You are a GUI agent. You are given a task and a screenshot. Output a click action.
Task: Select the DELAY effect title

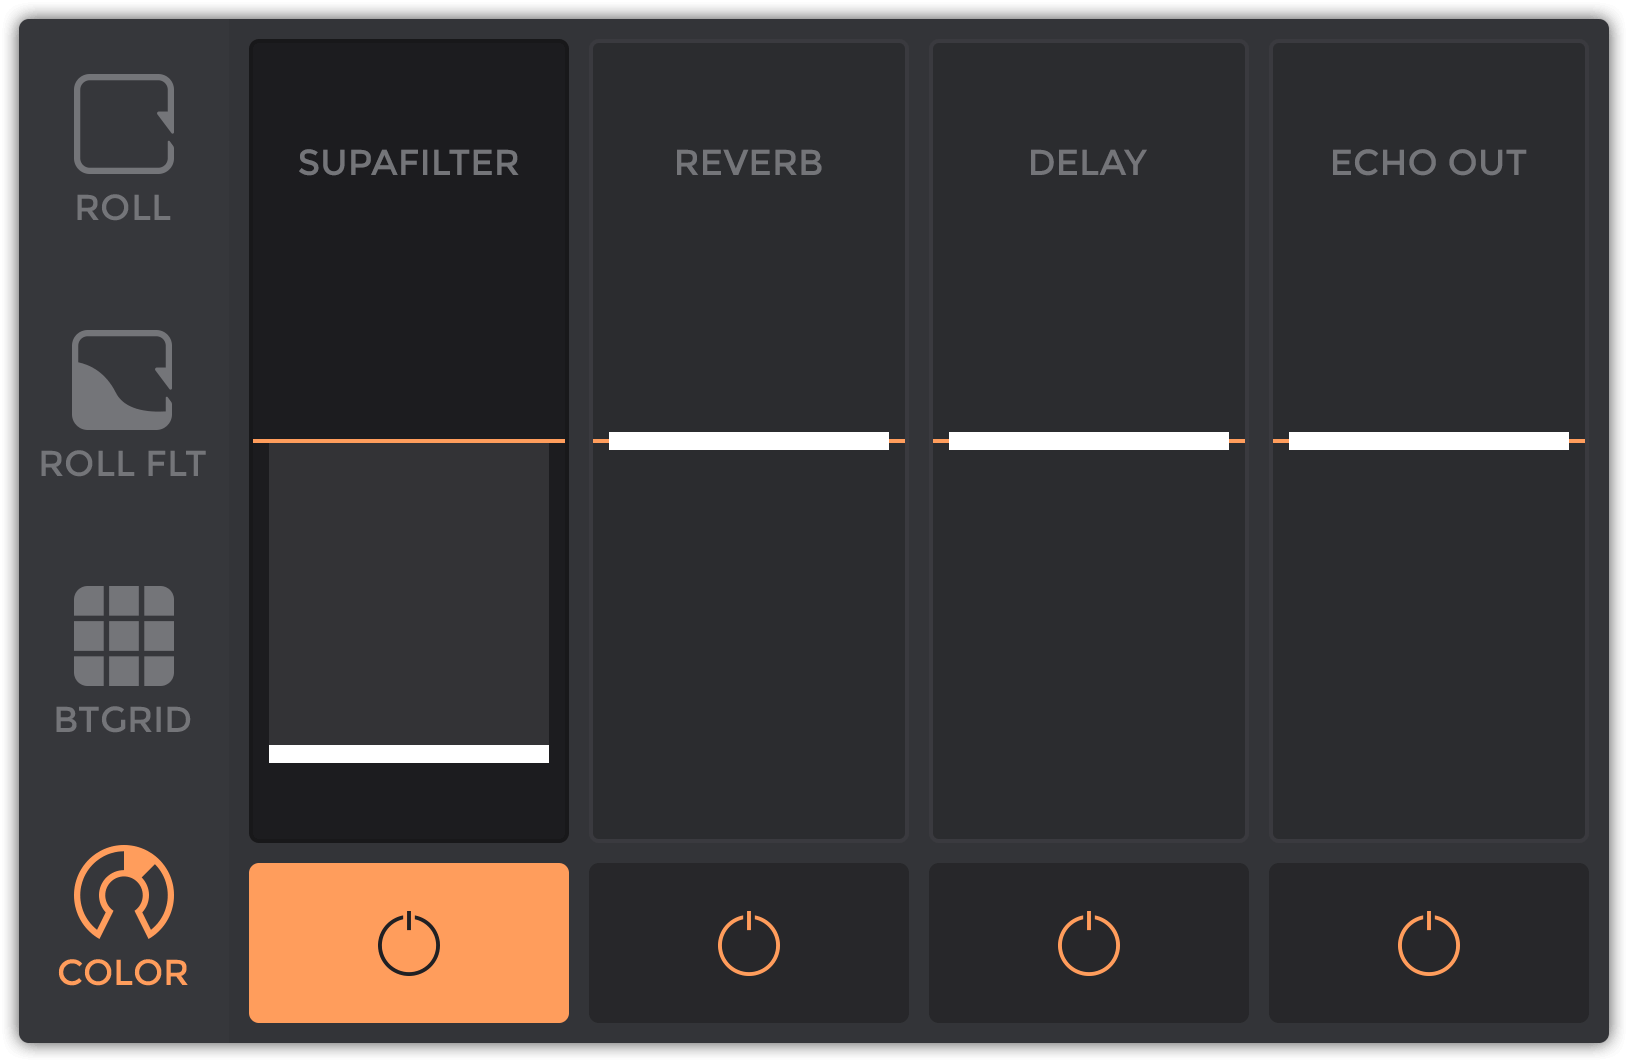(1088, 163)
